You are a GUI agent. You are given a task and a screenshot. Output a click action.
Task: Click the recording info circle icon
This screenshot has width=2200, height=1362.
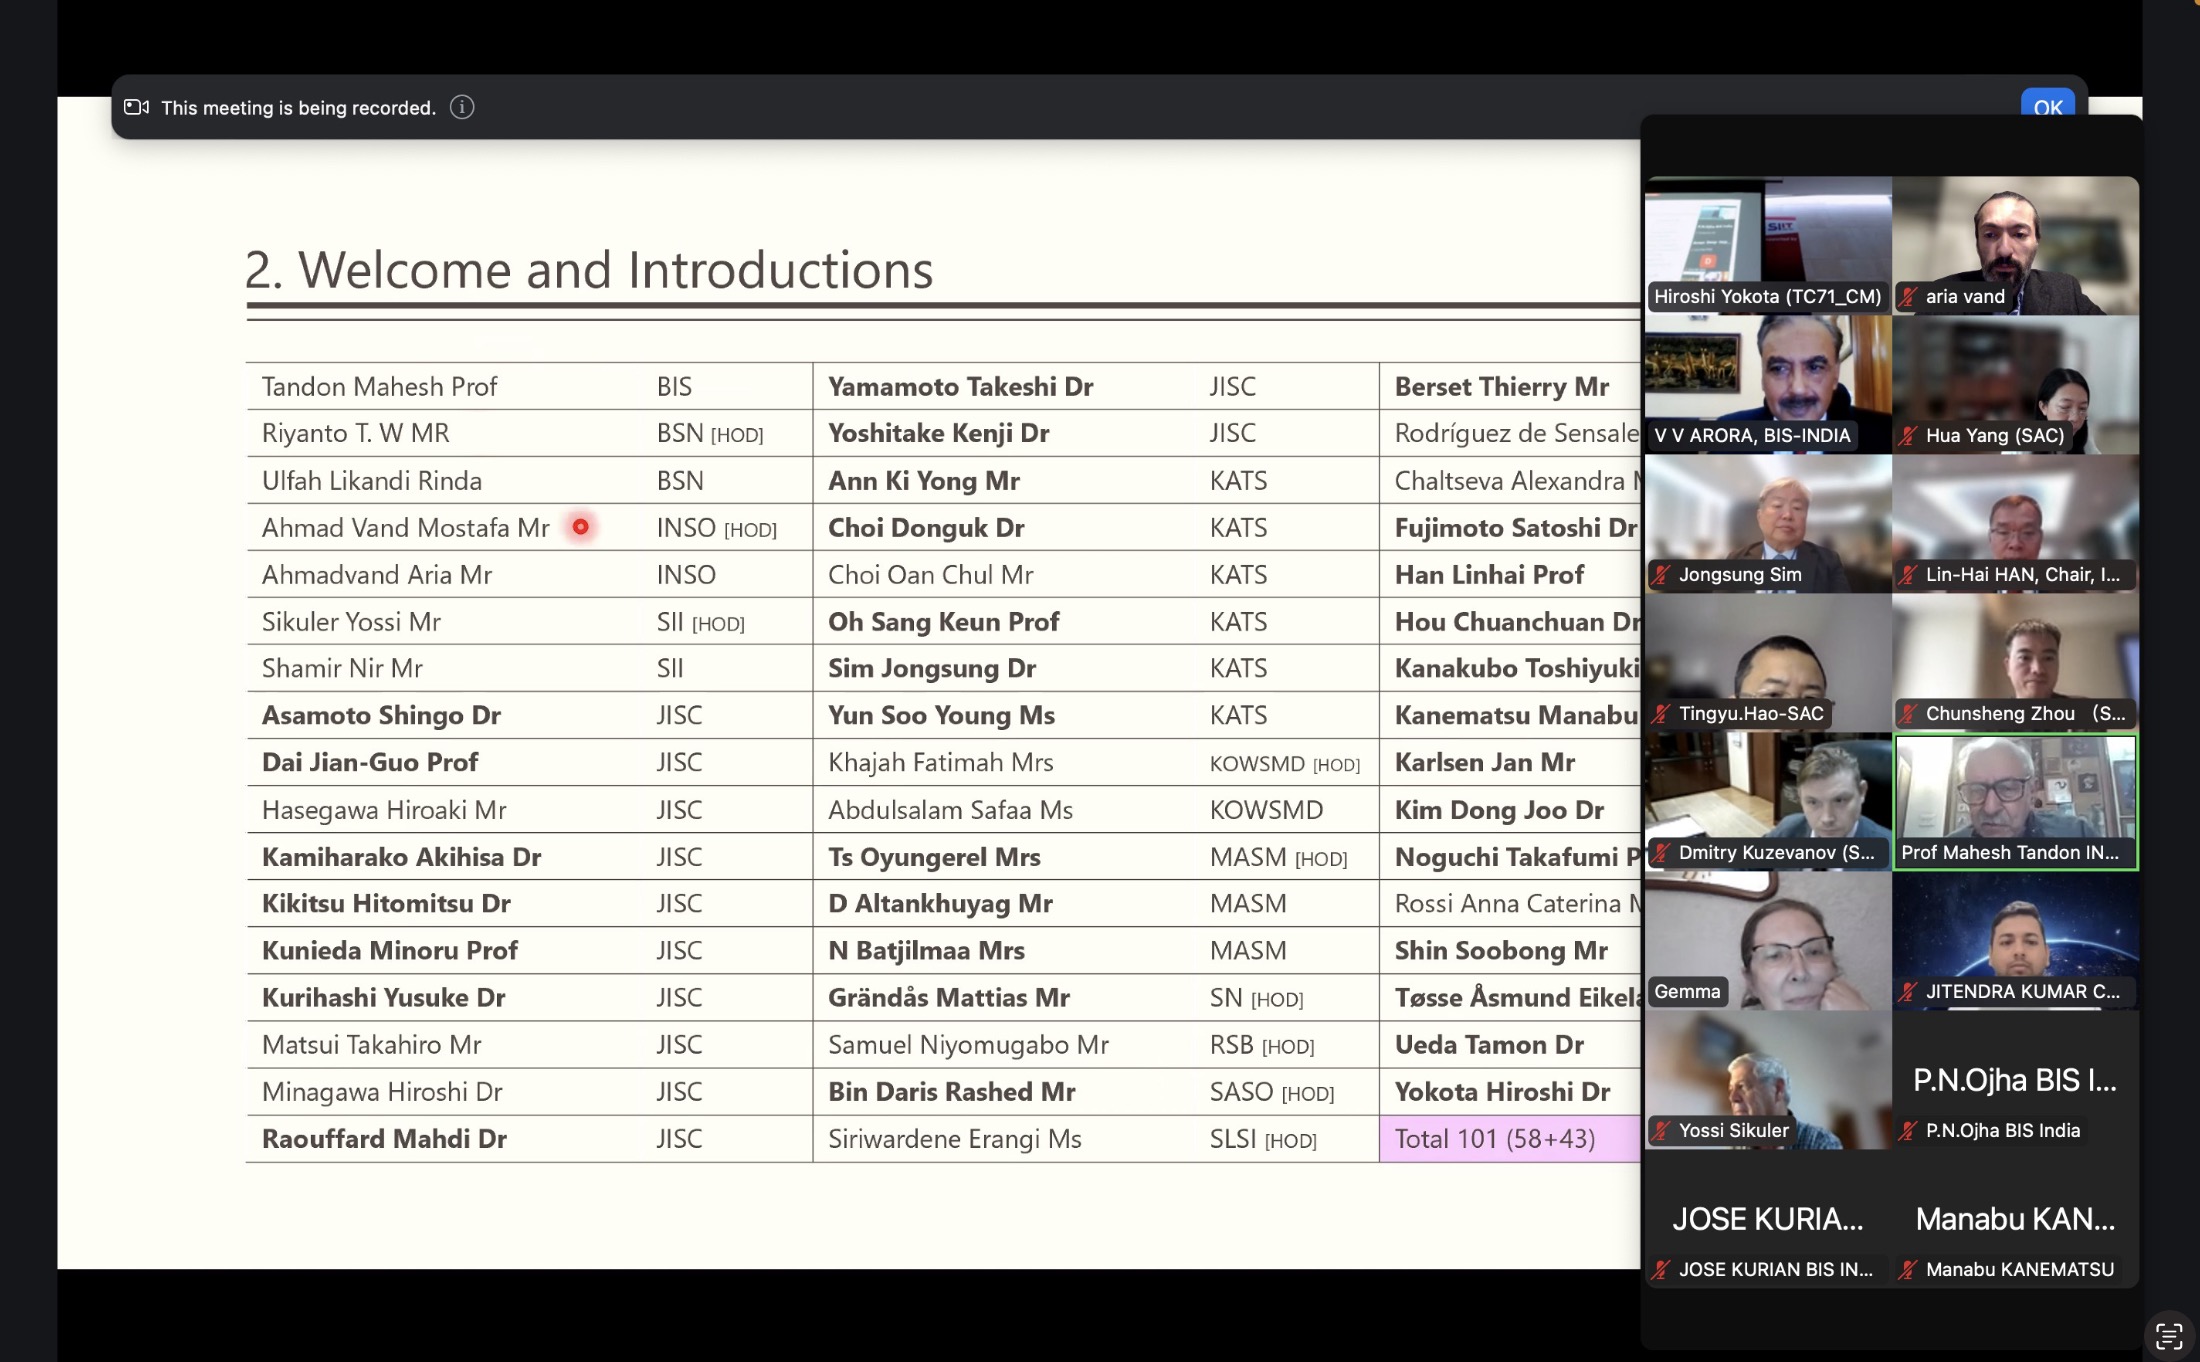point(462,107)
